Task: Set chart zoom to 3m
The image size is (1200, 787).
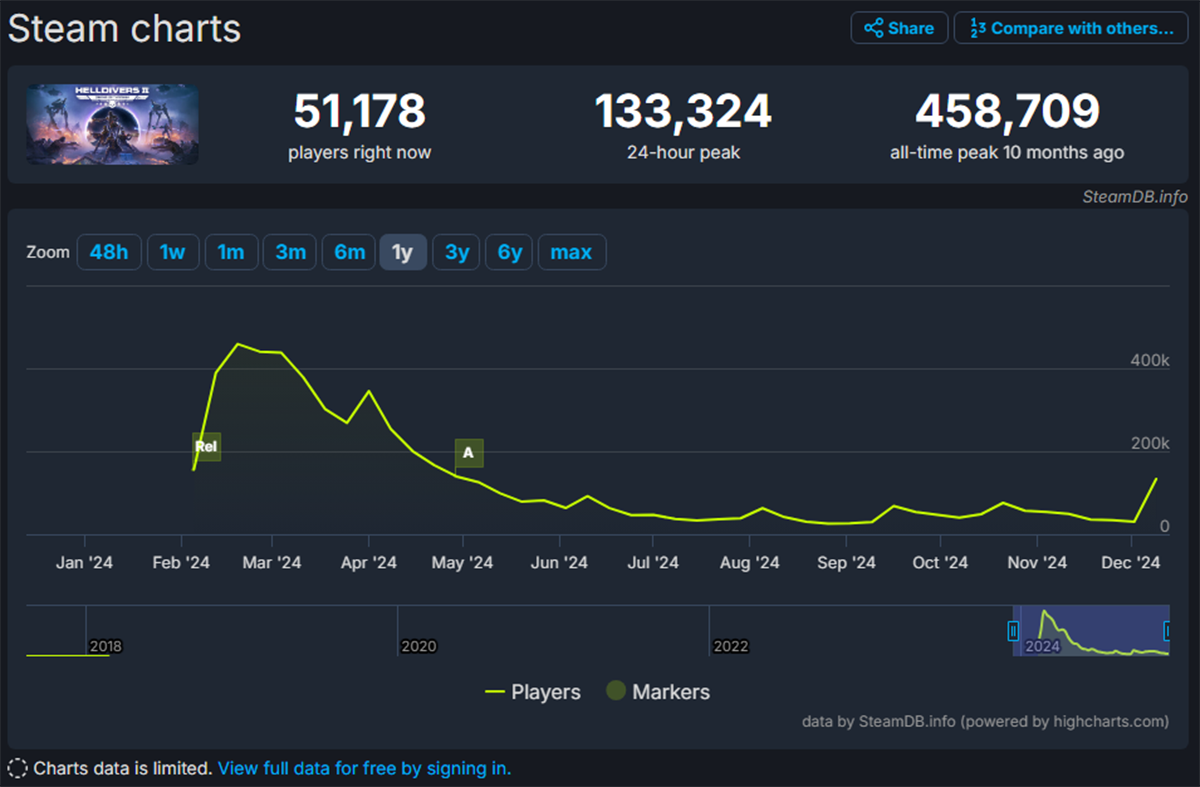Action: [290, 253]
